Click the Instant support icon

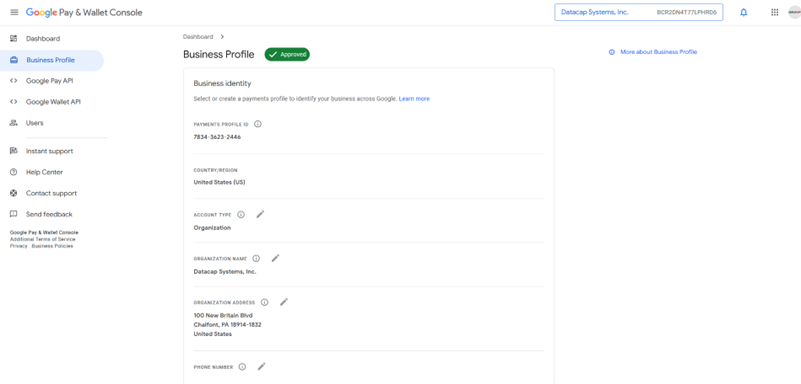click(14, 151)
